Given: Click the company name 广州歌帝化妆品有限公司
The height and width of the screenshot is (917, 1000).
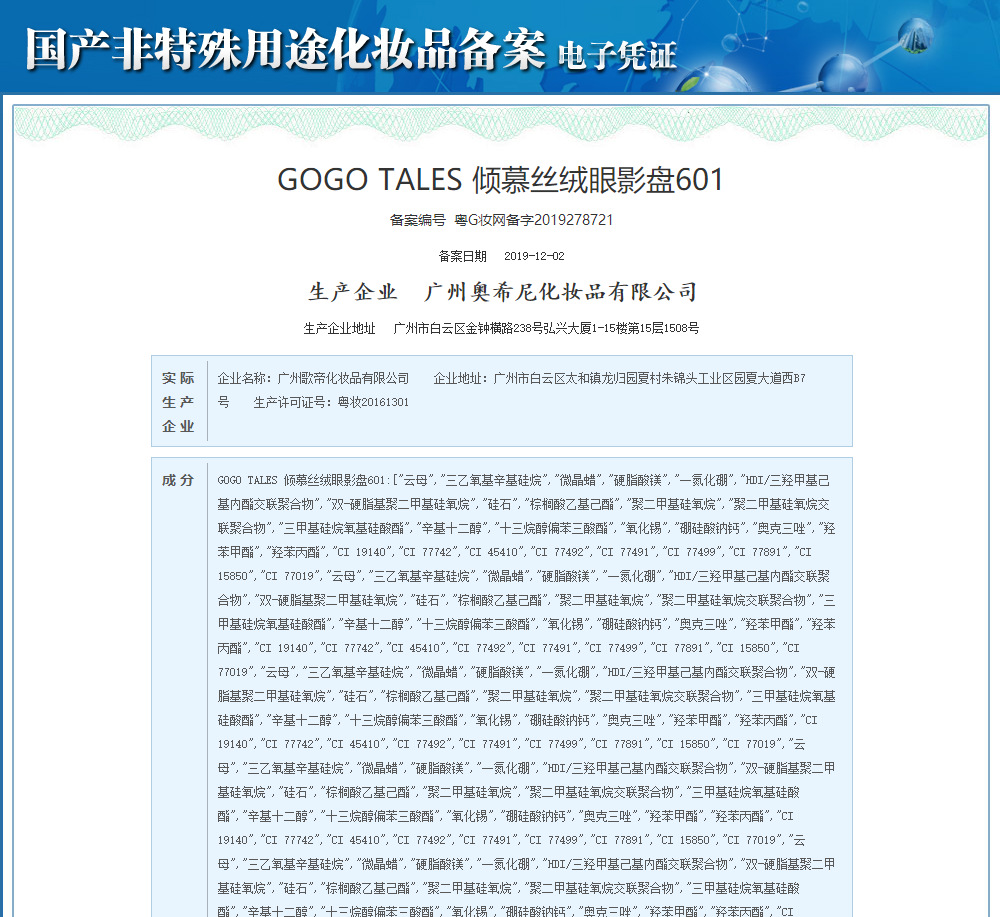Looking at the screenshot, I should (343, 378).
